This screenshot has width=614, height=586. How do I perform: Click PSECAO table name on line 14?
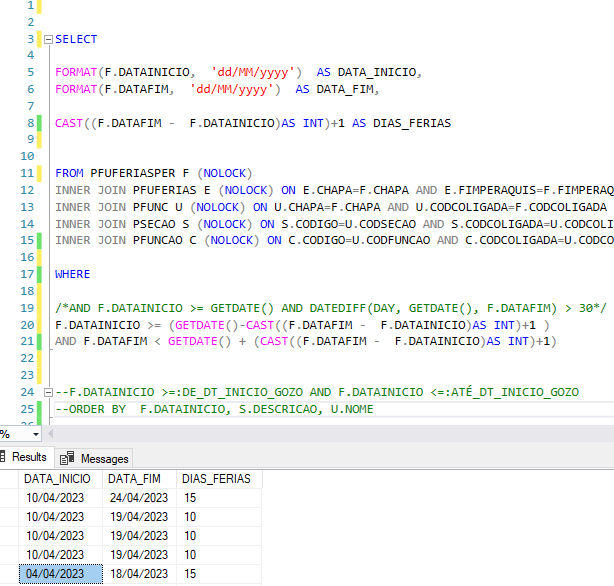click(154, 224)
